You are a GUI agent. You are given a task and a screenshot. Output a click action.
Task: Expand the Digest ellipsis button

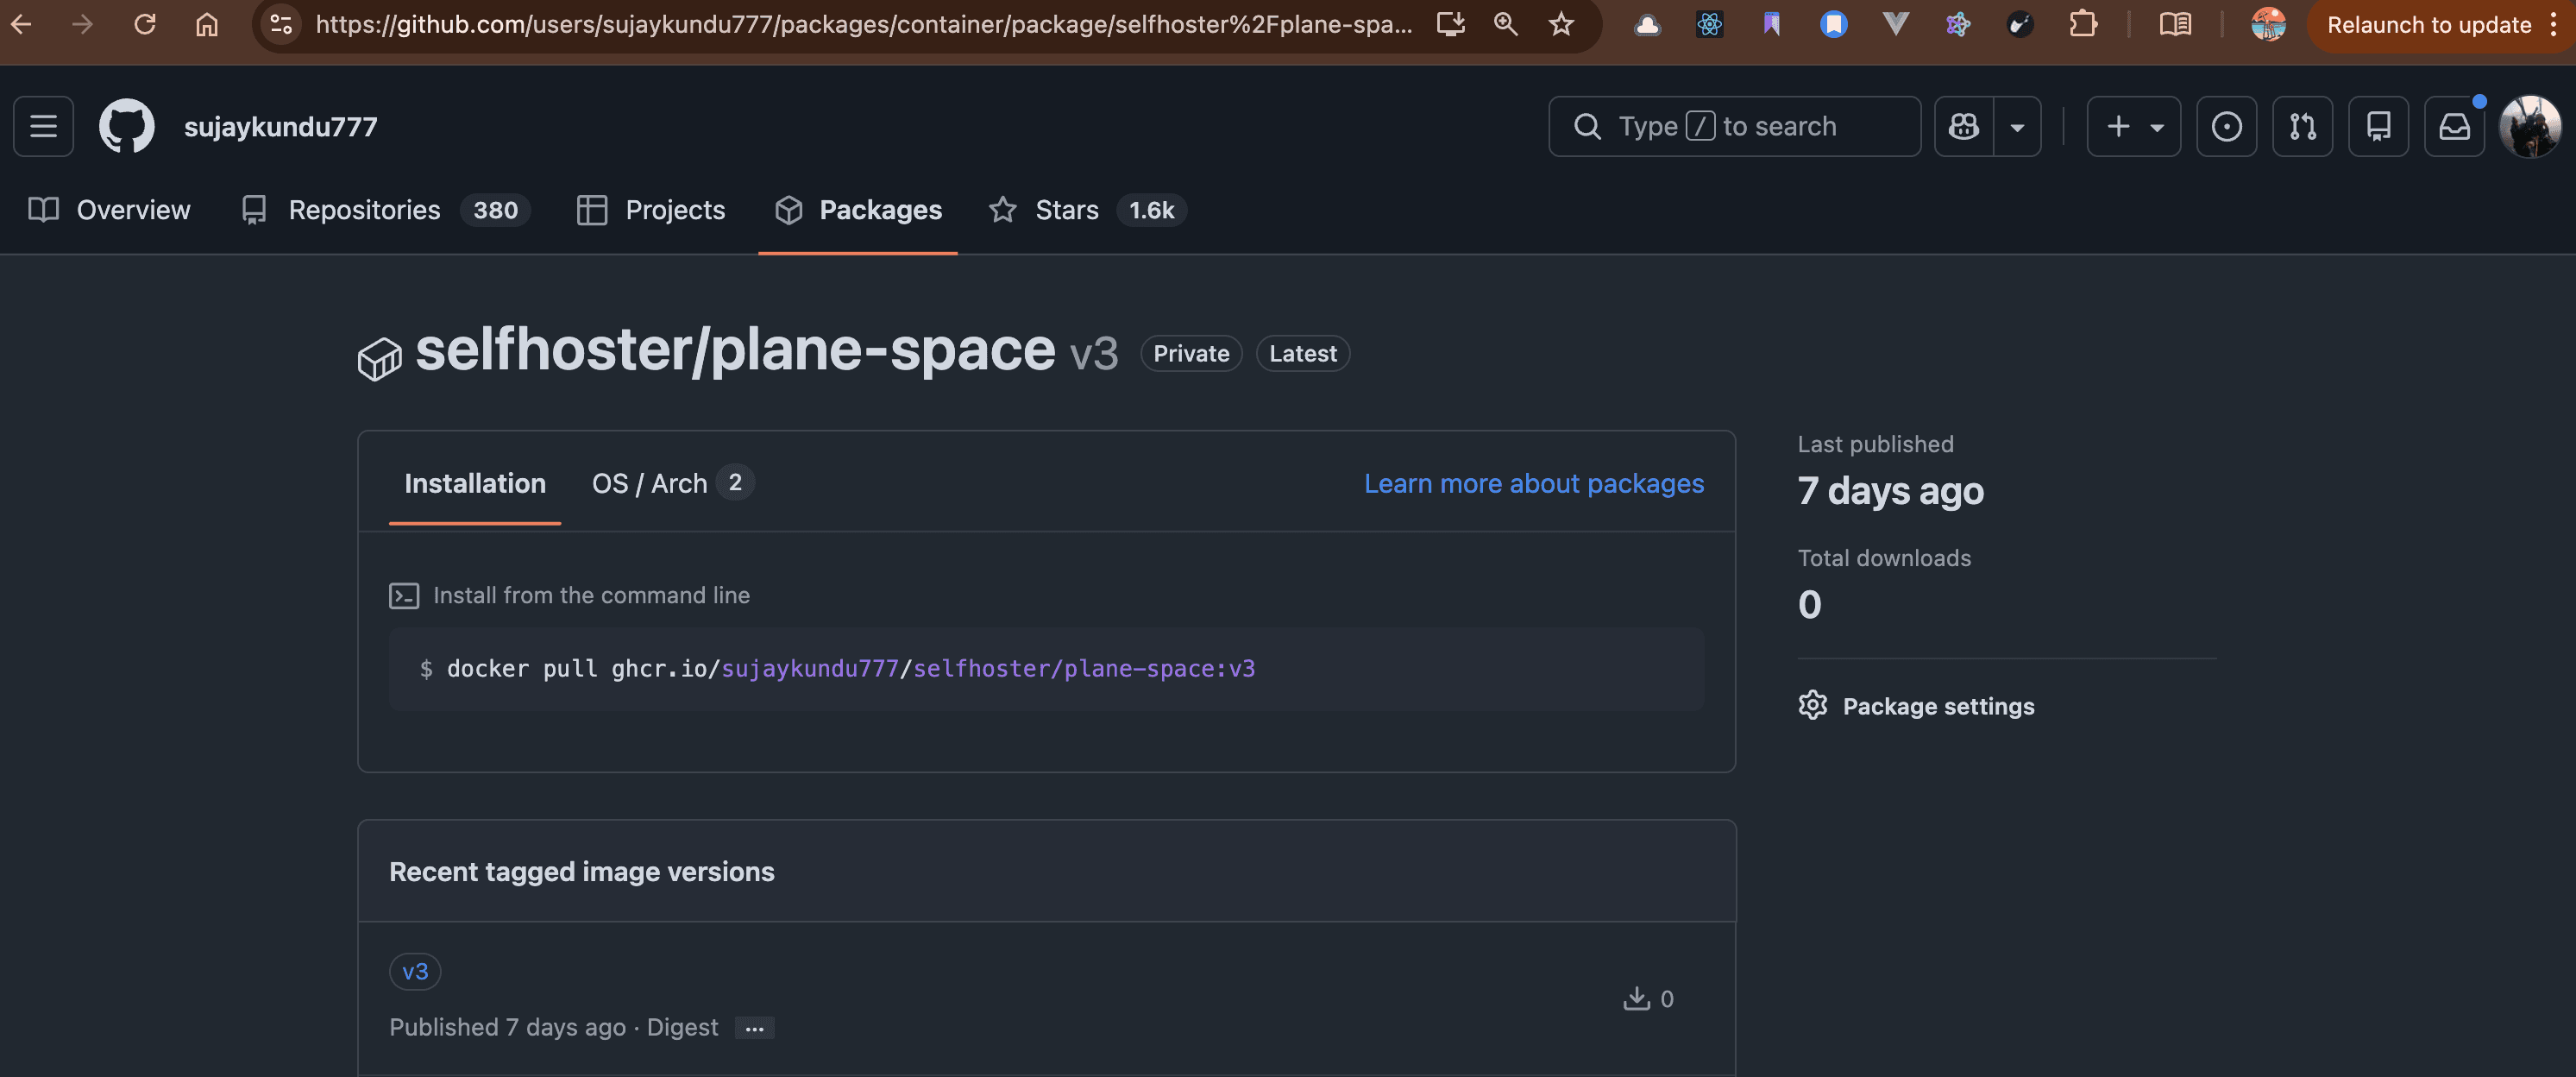pyautogui.click(x=754, y=1028)
